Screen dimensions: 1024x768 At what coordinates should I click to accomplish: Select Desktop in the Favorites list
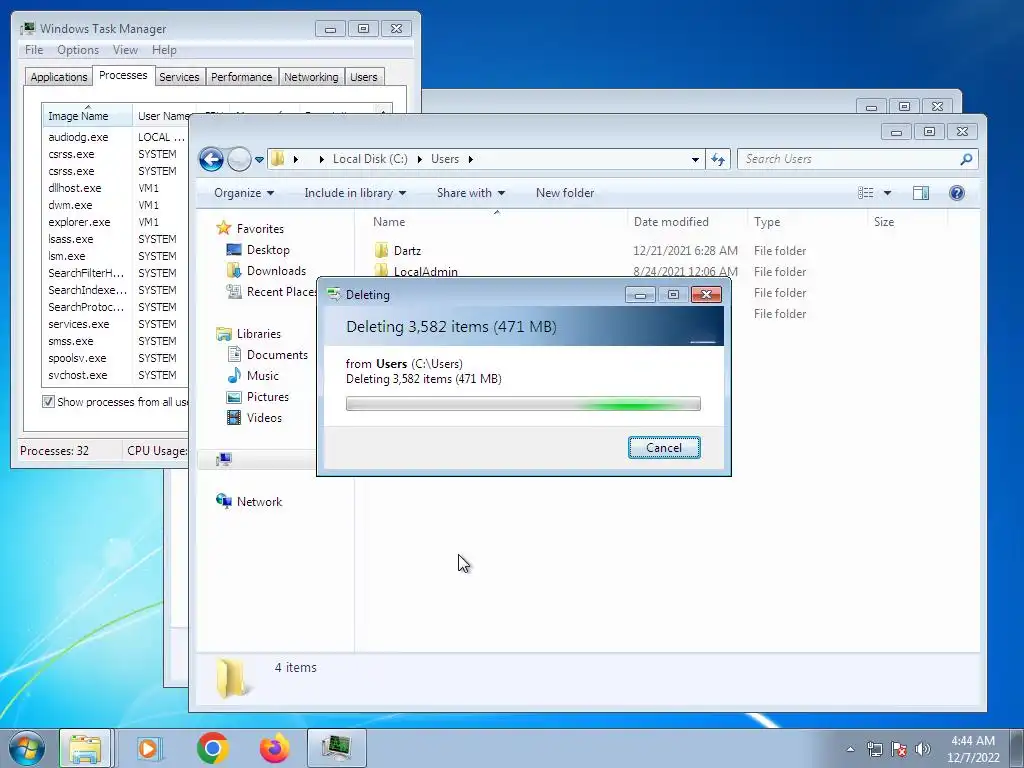[x=268, y=249]
